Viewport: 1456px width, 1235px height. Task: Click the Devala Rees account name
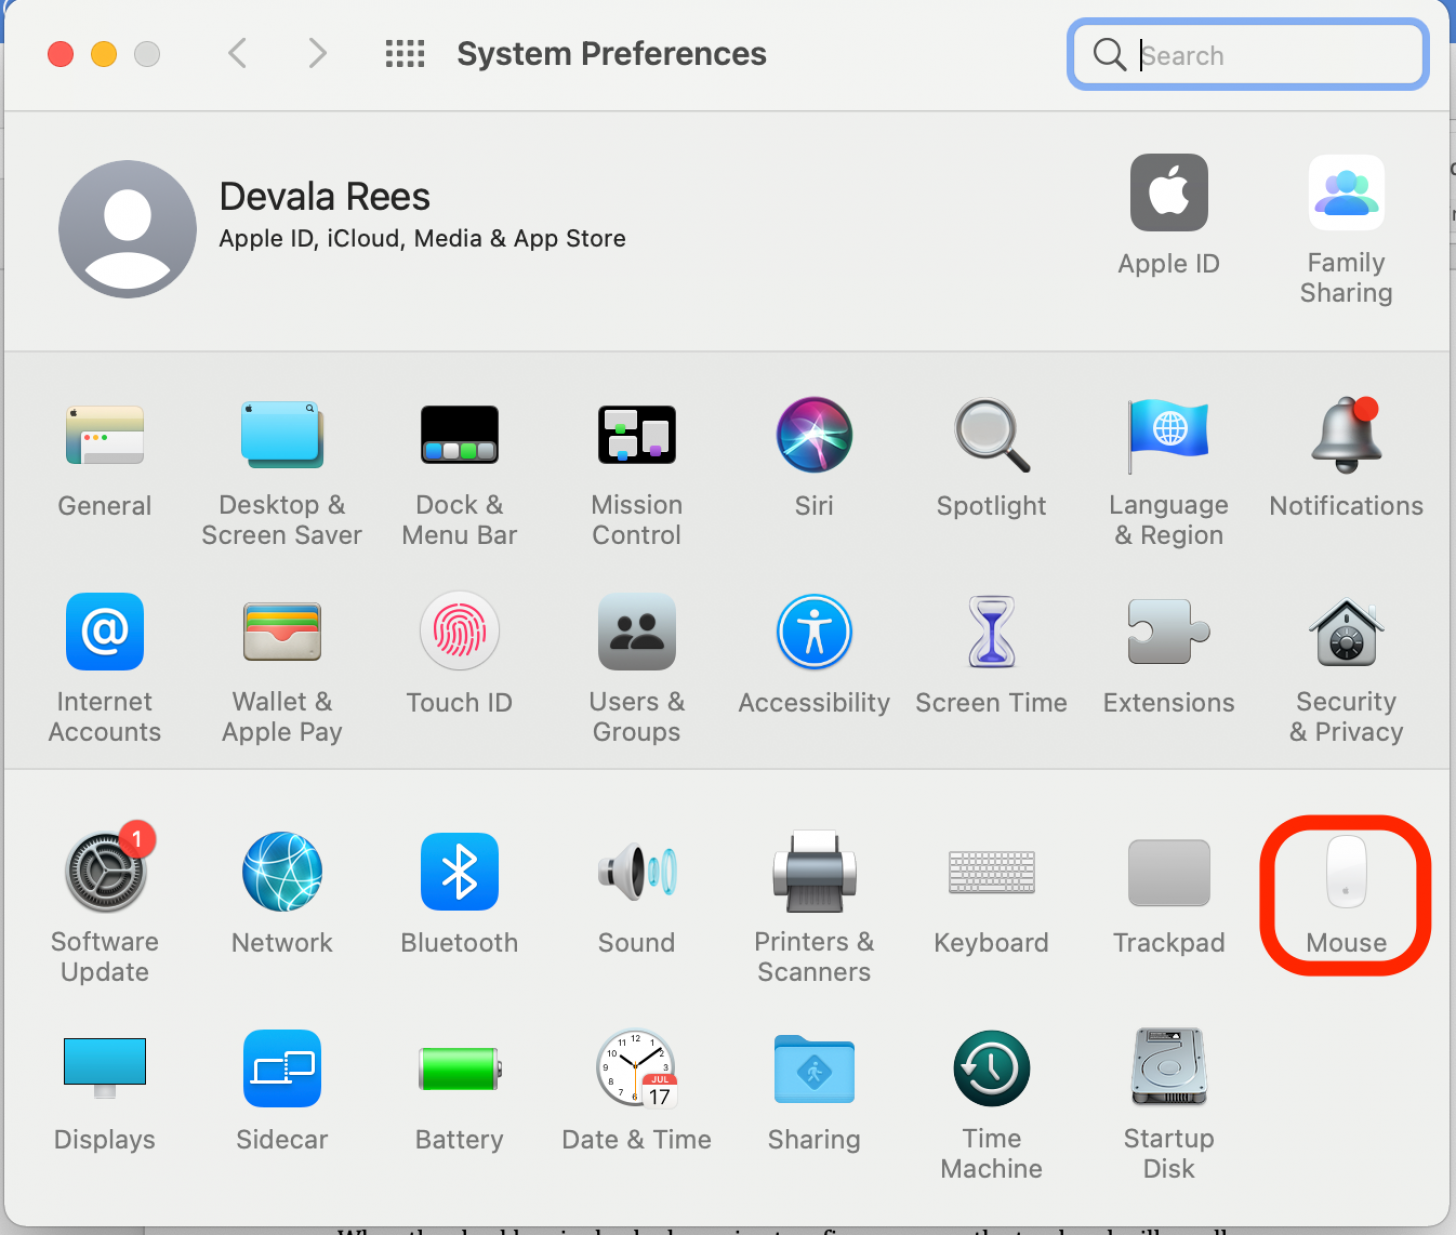click(324, 197)
